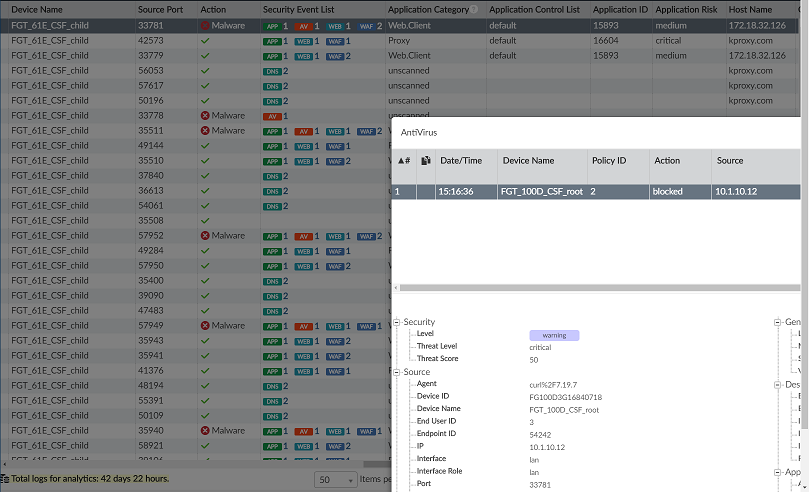Click the attachment column icon in AntiVirus table
Viewport: 809px width, 492px height.
(x=425, y=160)
